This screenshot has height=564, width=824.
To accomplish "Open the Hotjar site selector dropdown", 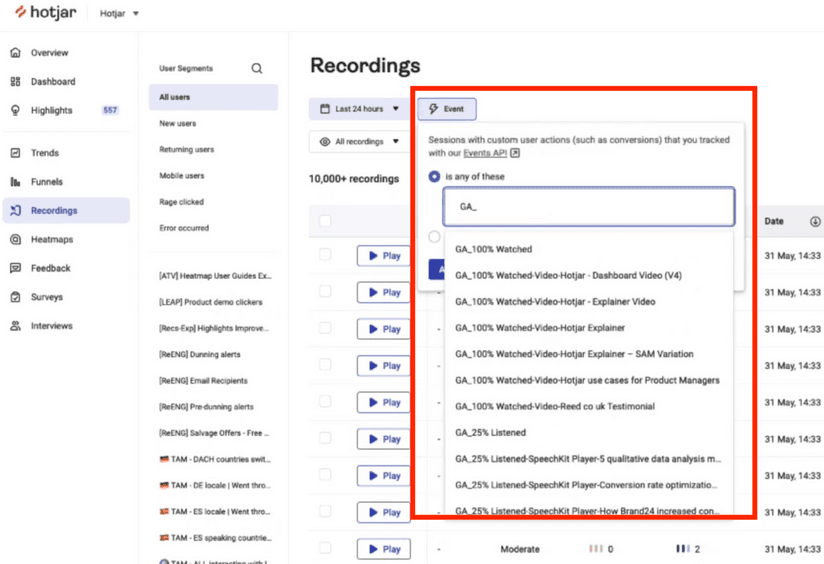I will coord(119,14).
